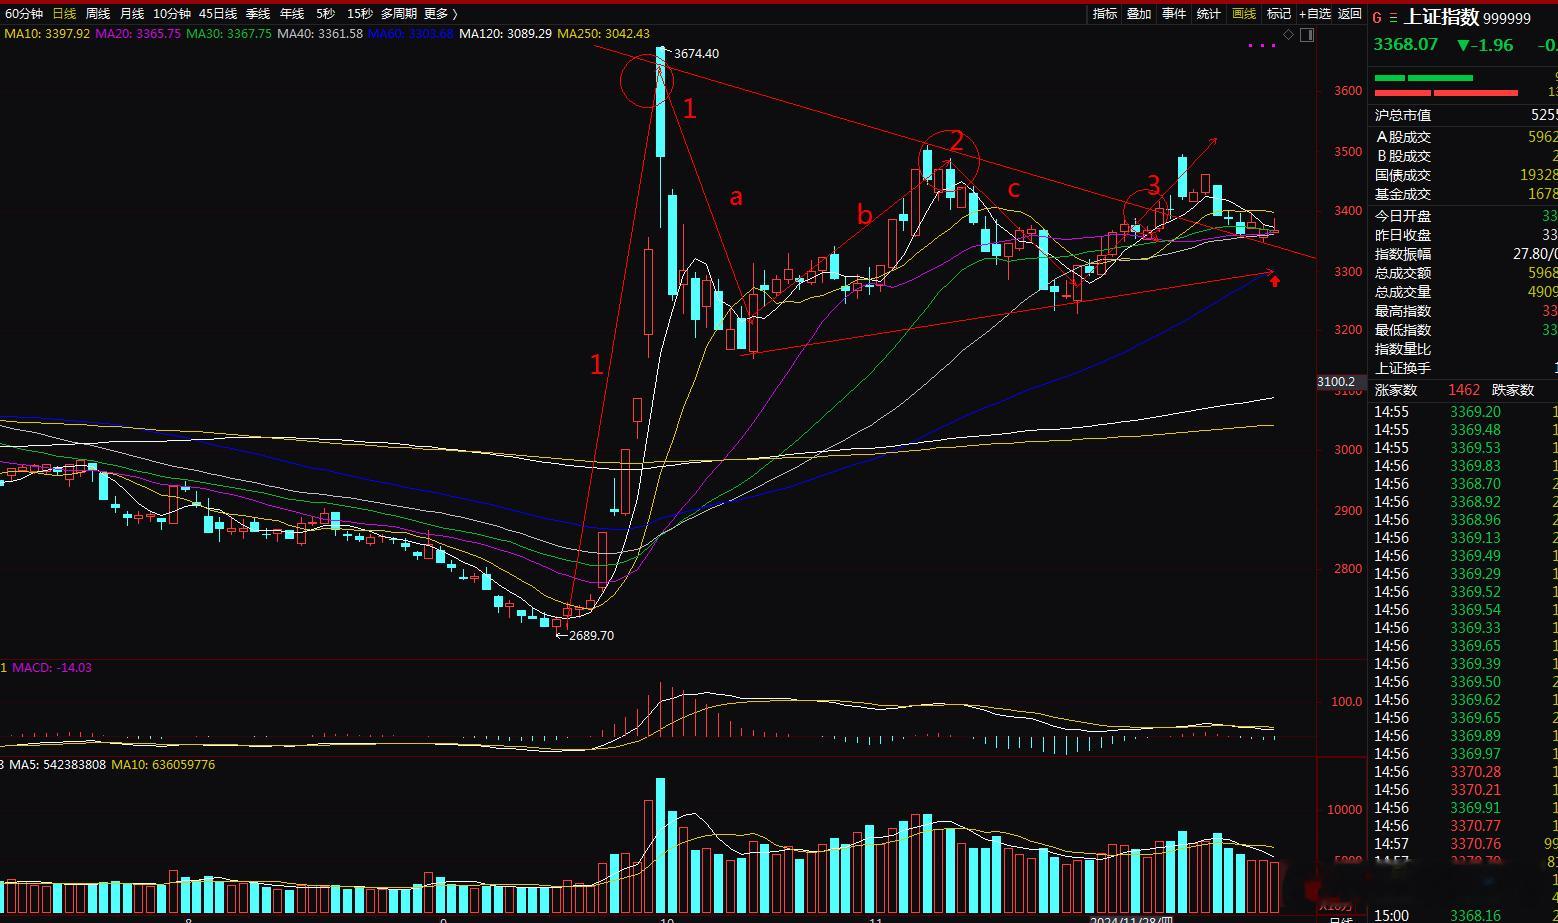Click the MA10: 3397.92 label

47,34
